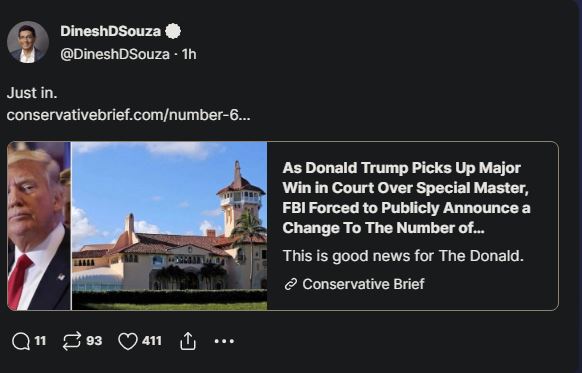Image resolution: width=582 pixels, height=373 pixels.
Task: Open the three-dot more options menu
Action: (x=224, y=341)
